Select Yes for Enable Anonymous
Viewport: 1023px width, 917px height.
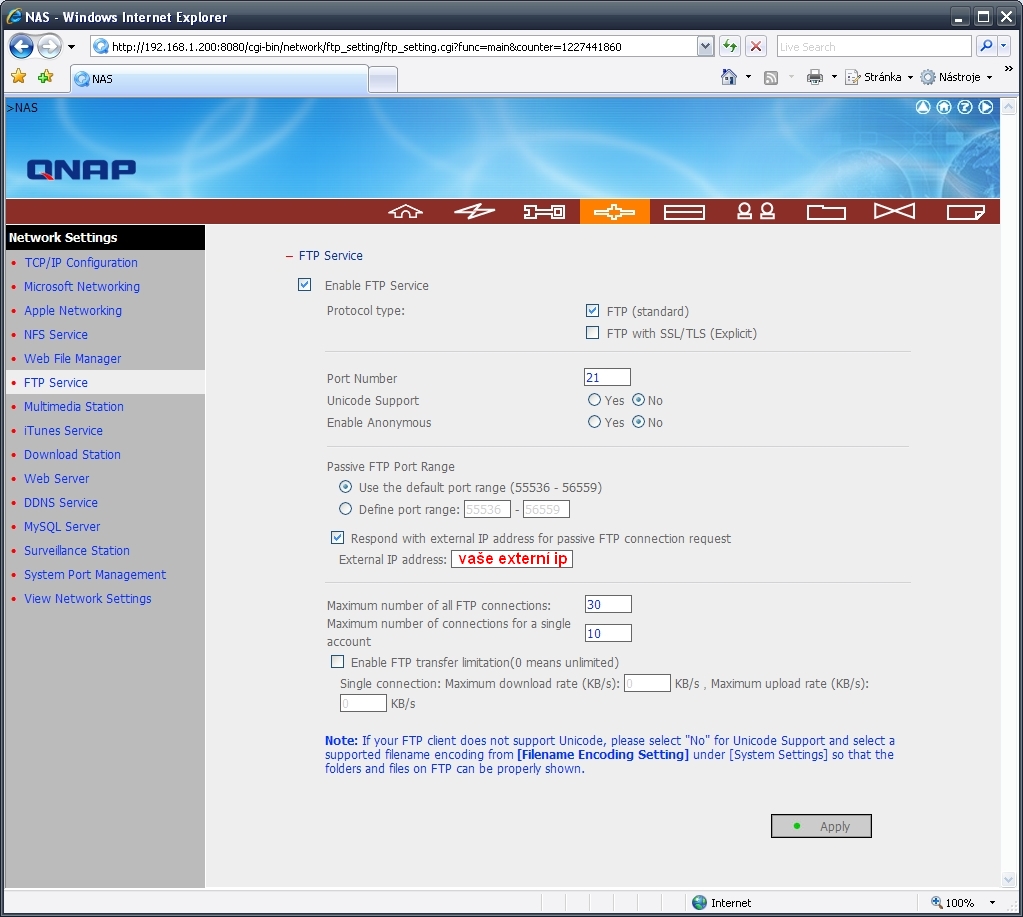(x=594, y=421)
